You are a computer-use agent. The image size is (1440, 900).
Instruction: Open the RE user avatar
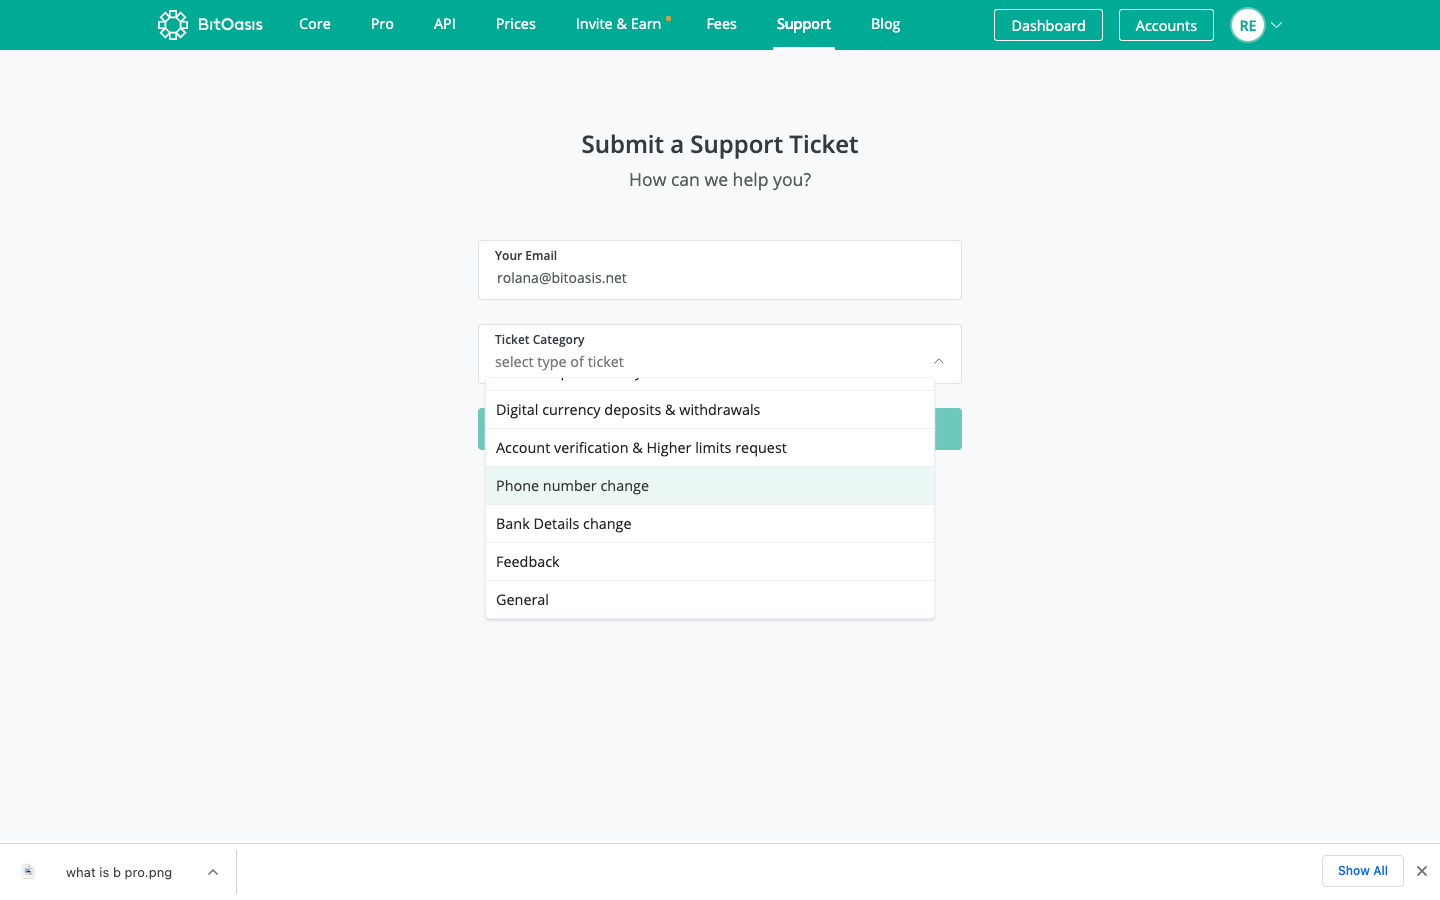(x=1248, y=25)
